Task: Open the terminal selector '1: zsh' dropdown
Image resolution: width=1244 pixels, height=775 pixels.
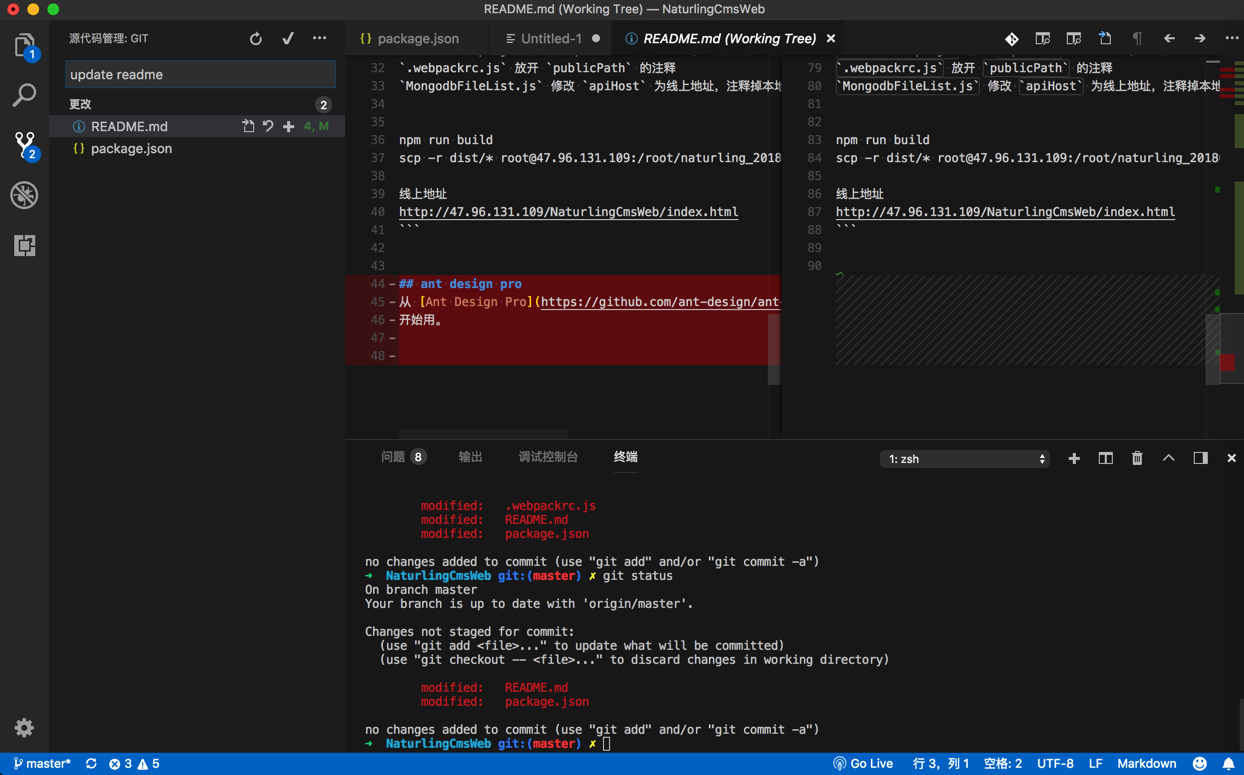Action: (x=965, y=459)
